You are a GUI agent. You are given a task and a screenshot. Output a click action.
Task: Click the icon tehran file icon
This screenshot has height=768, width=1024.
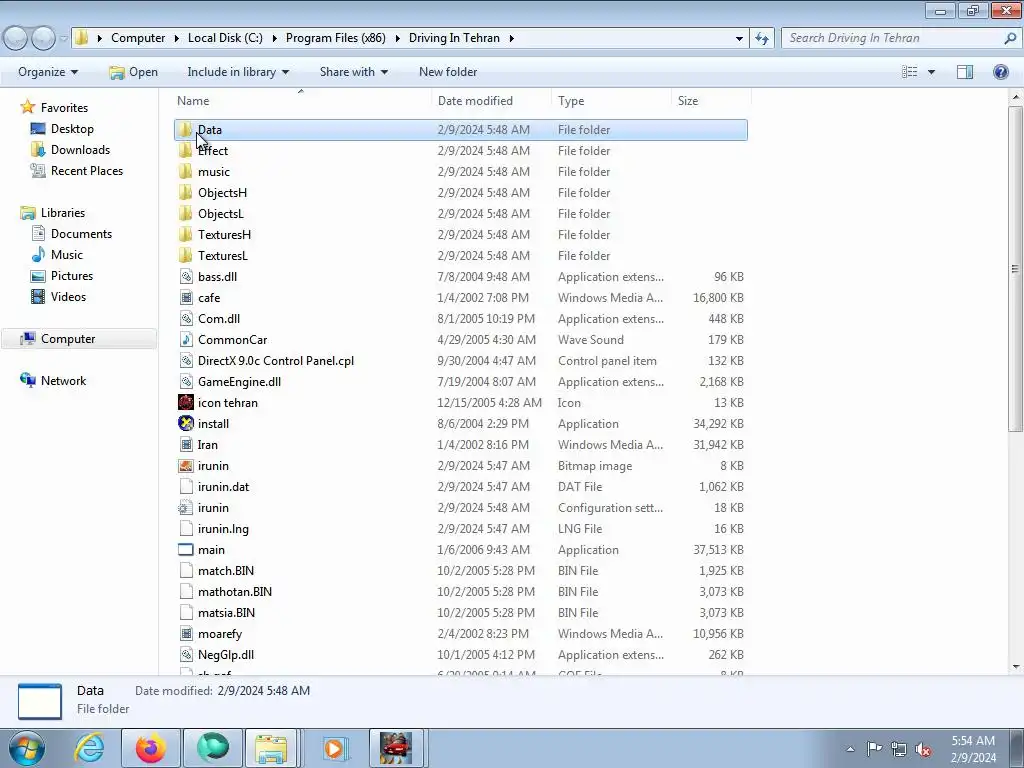click(x=185, y=402)
